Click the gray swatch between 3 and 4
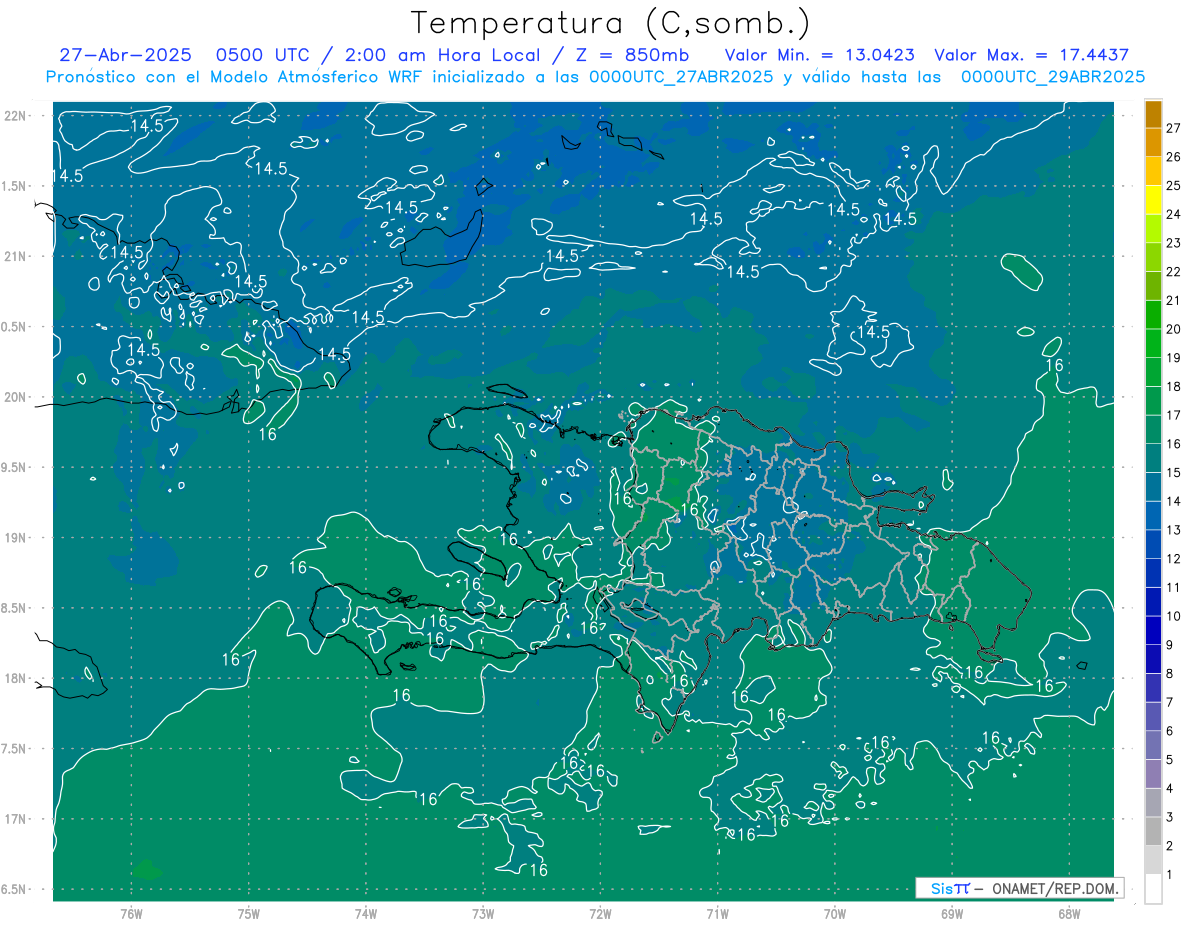Image resolution: width=1200 pixels, height=927 pixels. coord(1153,802)
